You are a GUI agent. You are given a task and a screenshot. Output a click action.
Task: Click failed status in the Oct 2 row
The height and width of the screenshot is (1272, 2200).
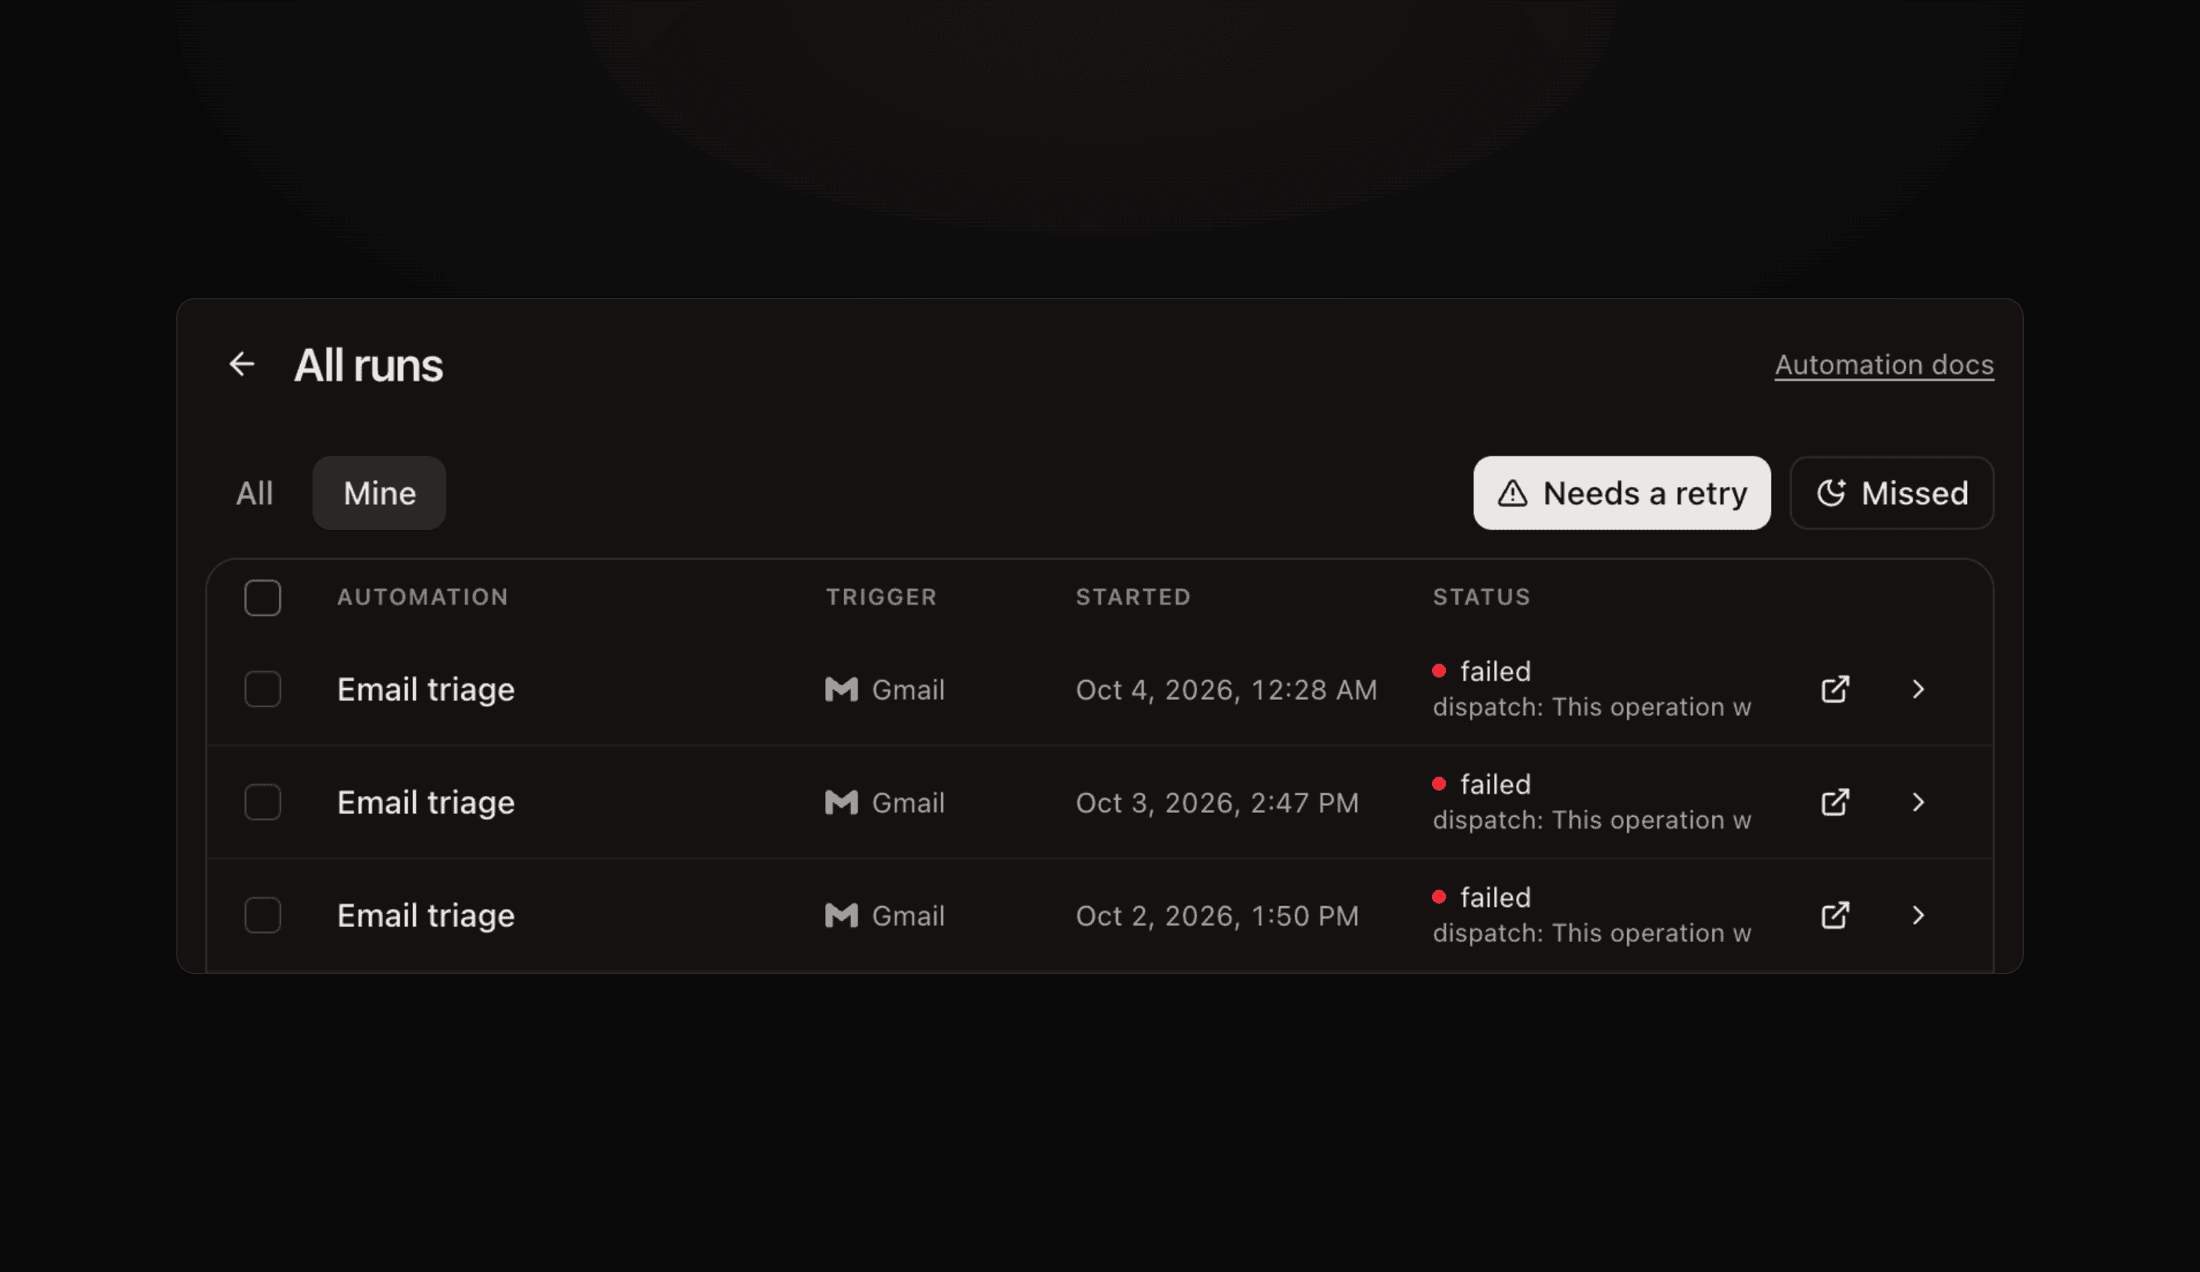(1482, 897)
